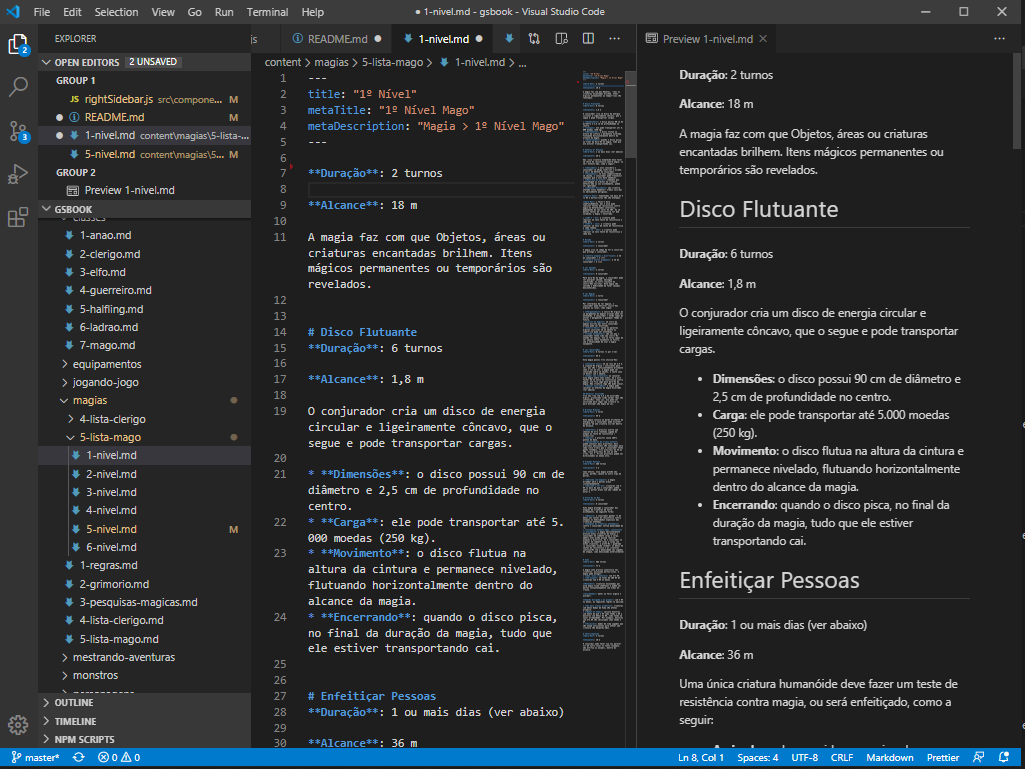The image size is (1025, 769).
Task: Expand the OUTLINE section
Action: [x=74, y=703]
